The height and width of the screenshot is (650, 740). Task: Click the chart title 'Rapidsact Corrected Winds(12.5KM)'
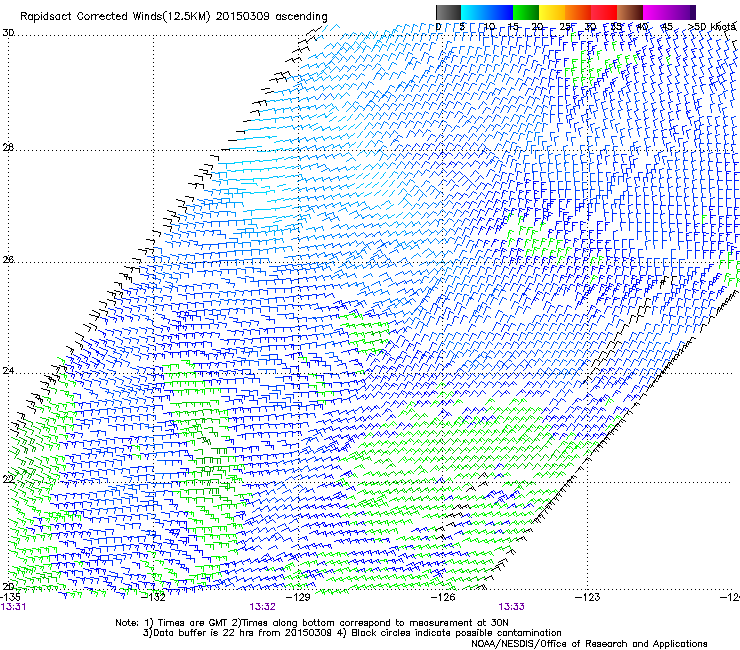pyautogui.click(x=115, y=17)
